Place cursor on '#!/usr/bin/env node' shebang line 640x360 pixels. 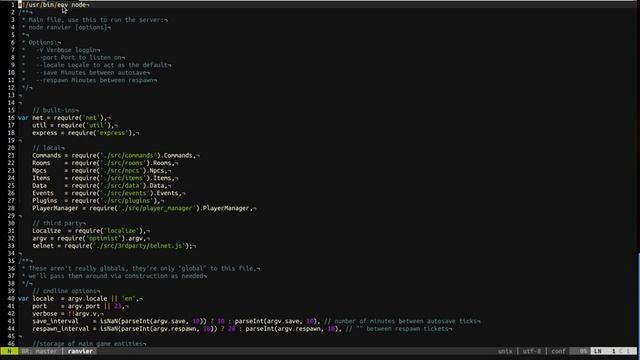point(54,5)
